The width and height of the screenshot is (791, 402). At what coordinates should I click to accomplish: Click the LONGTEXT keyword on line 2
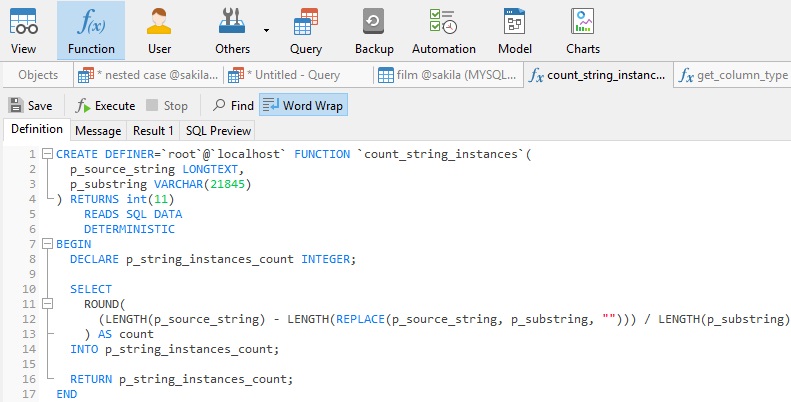(210, 169)
